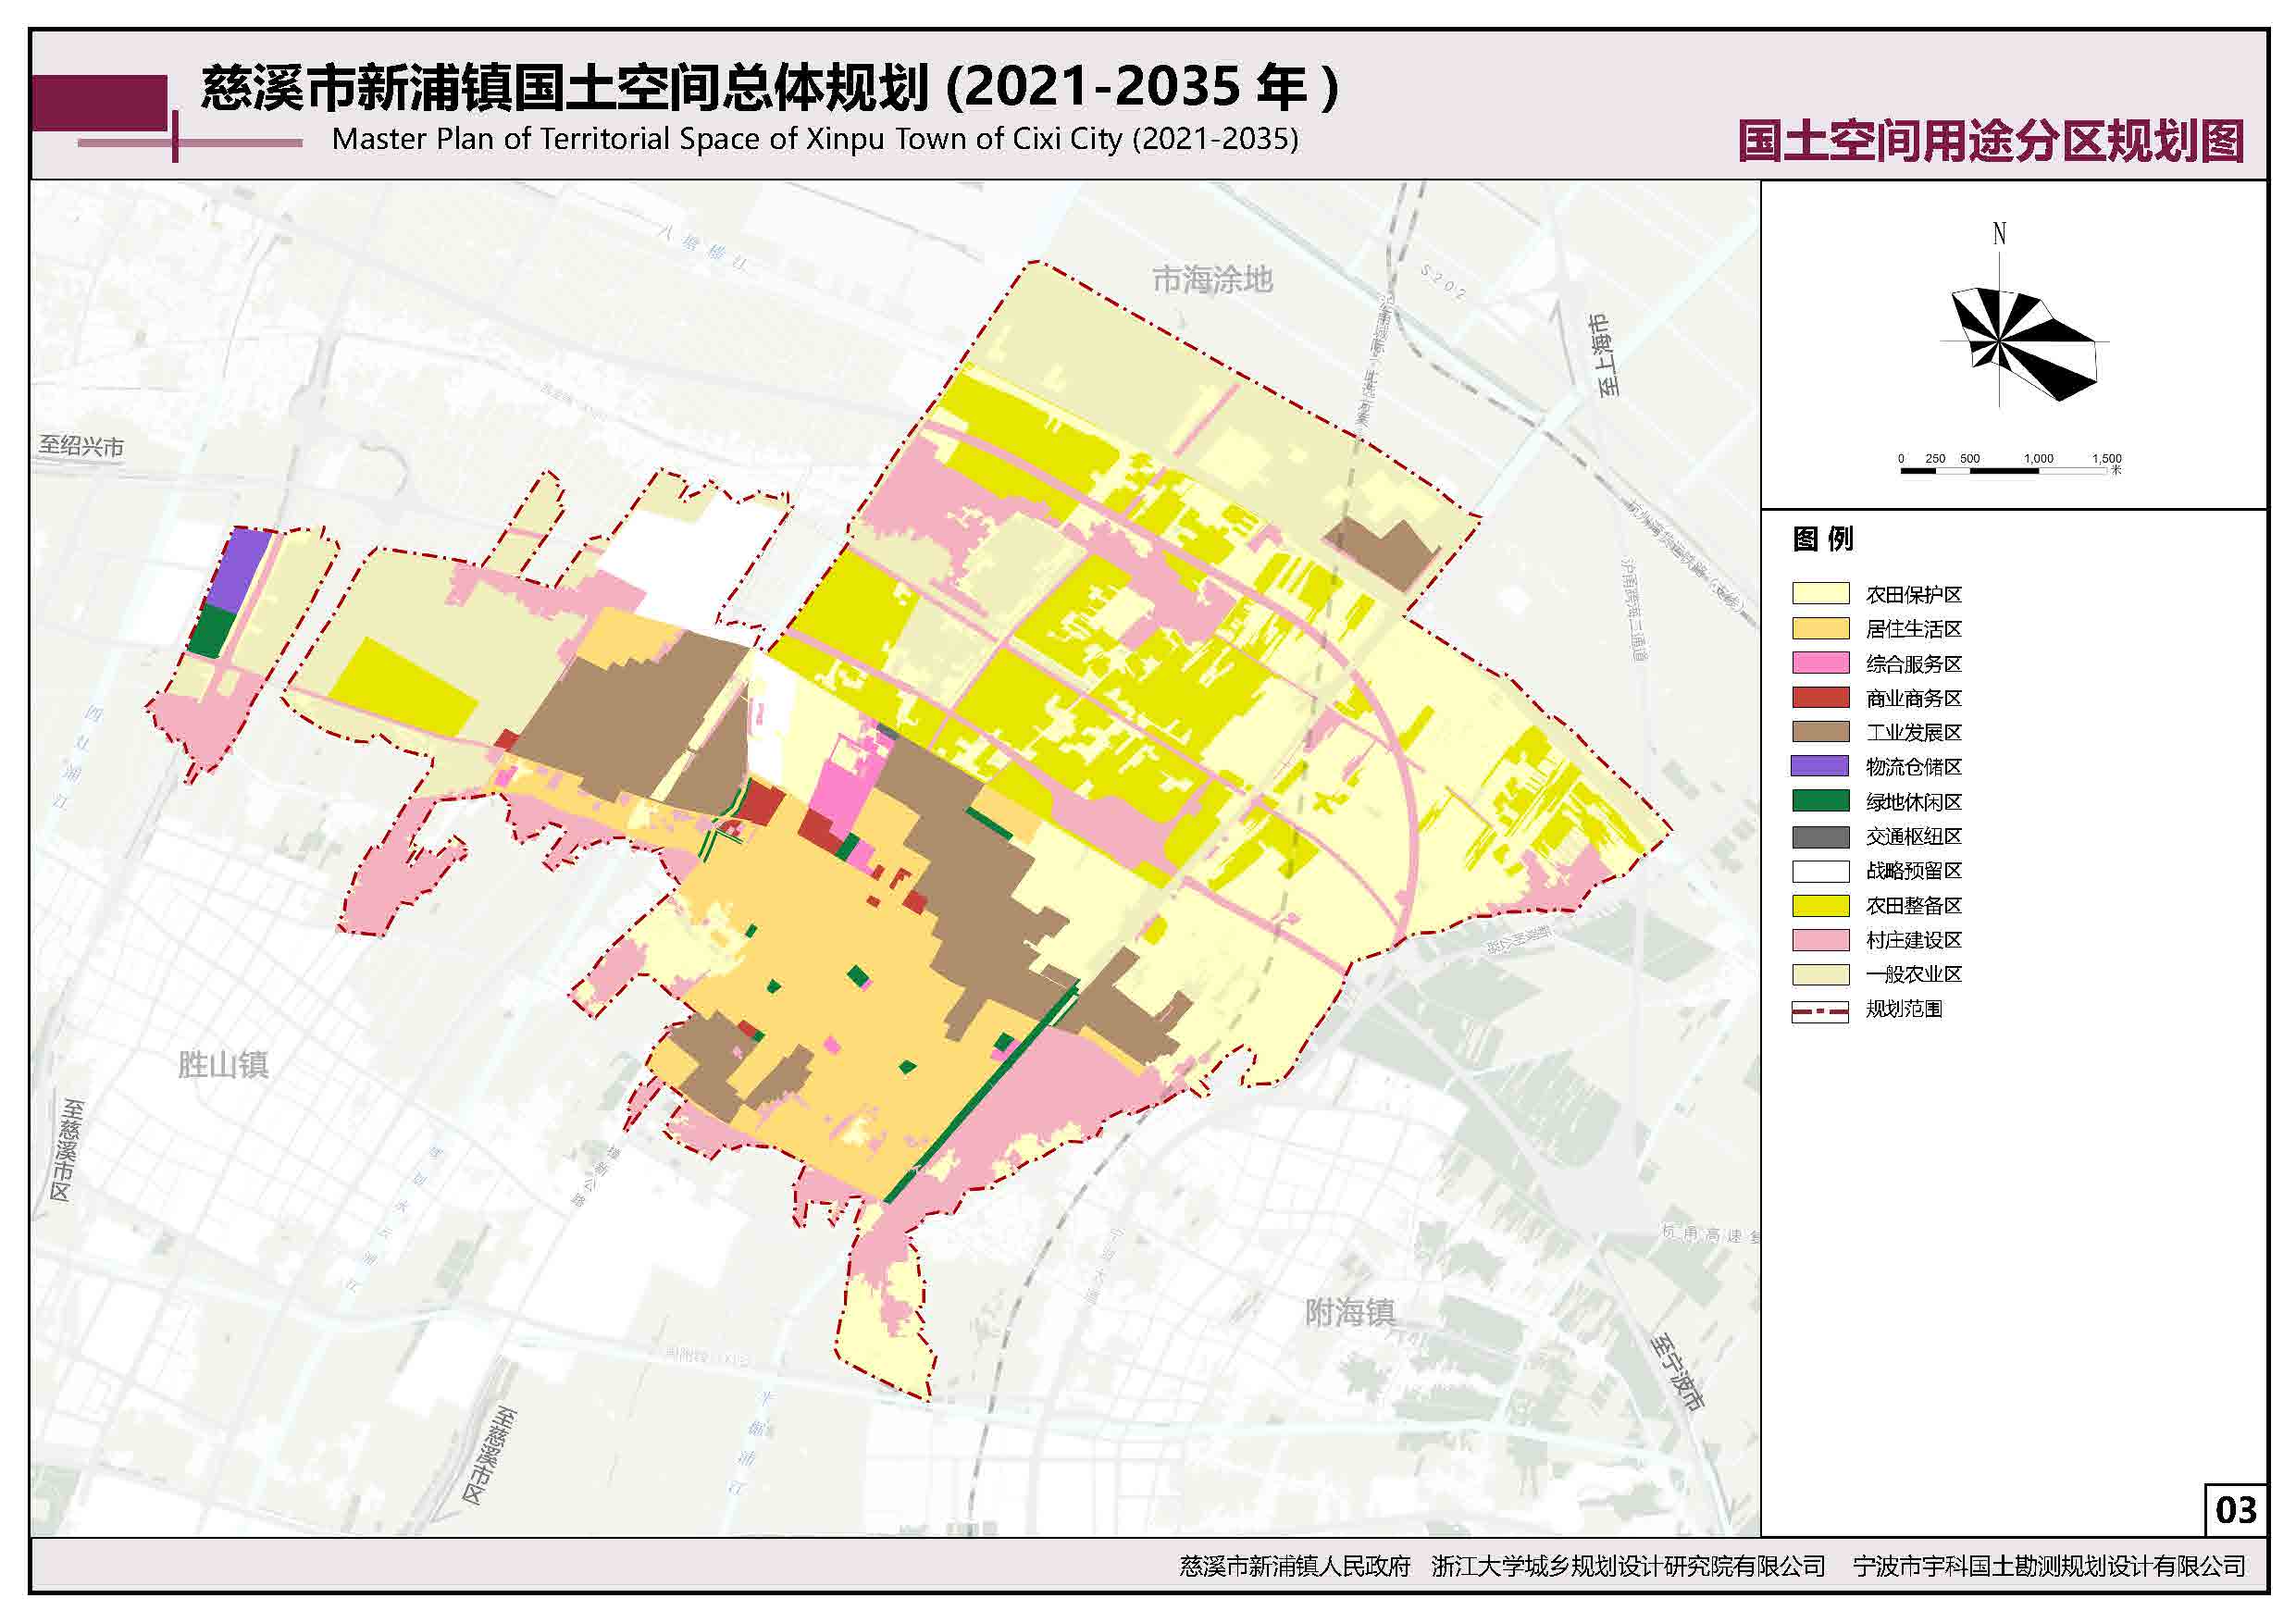Click the 交通枢纽区 gray legend swatch
Screen dimensions: 2296x1623
(1820, 837)
